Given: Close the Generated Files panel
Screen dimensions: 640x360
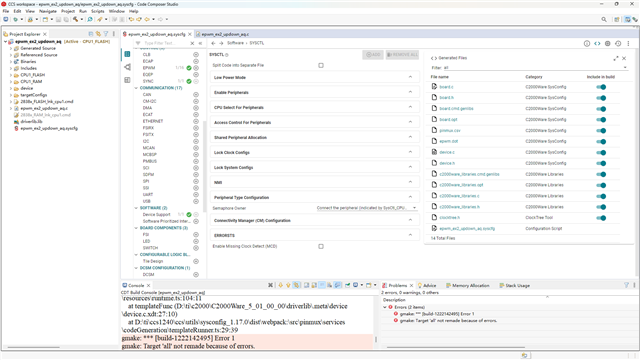Looking at the screenshot, I should point(624,58).
